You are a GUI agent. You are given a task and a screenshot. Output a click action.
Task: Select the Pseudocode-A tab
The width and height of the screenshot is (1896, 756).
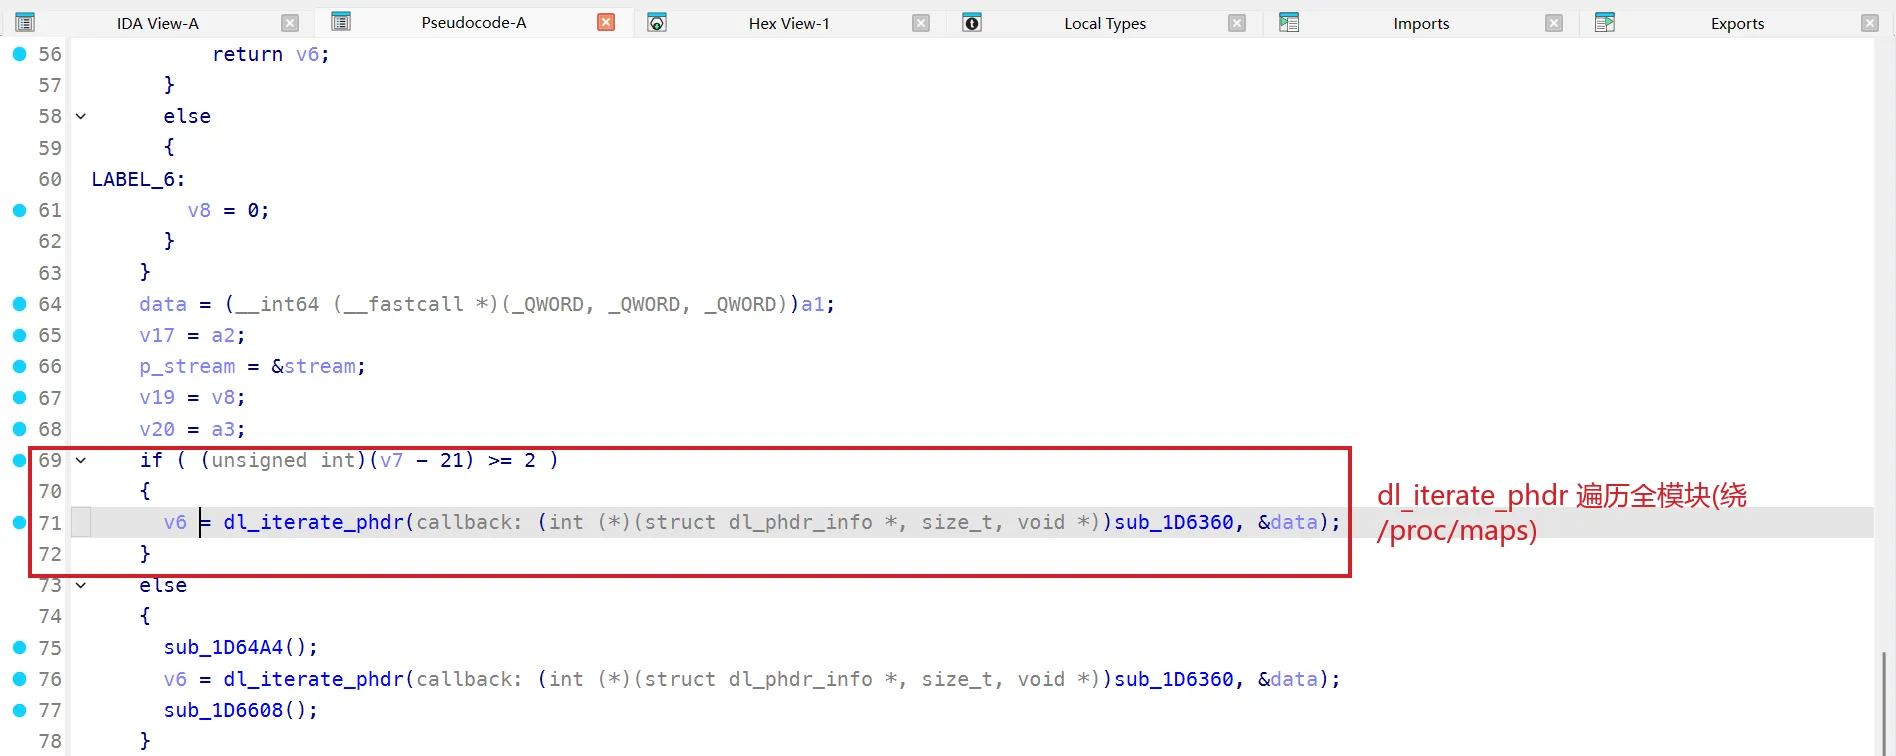473,23
